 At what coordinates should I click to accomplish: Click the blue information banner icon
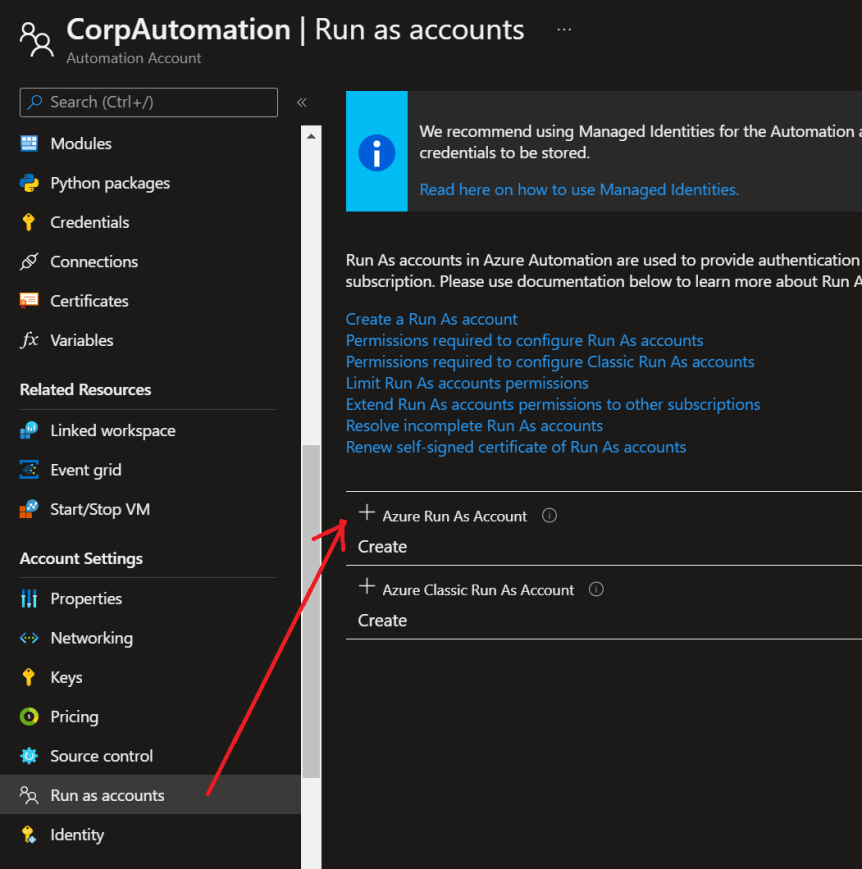tap(376, 152)
